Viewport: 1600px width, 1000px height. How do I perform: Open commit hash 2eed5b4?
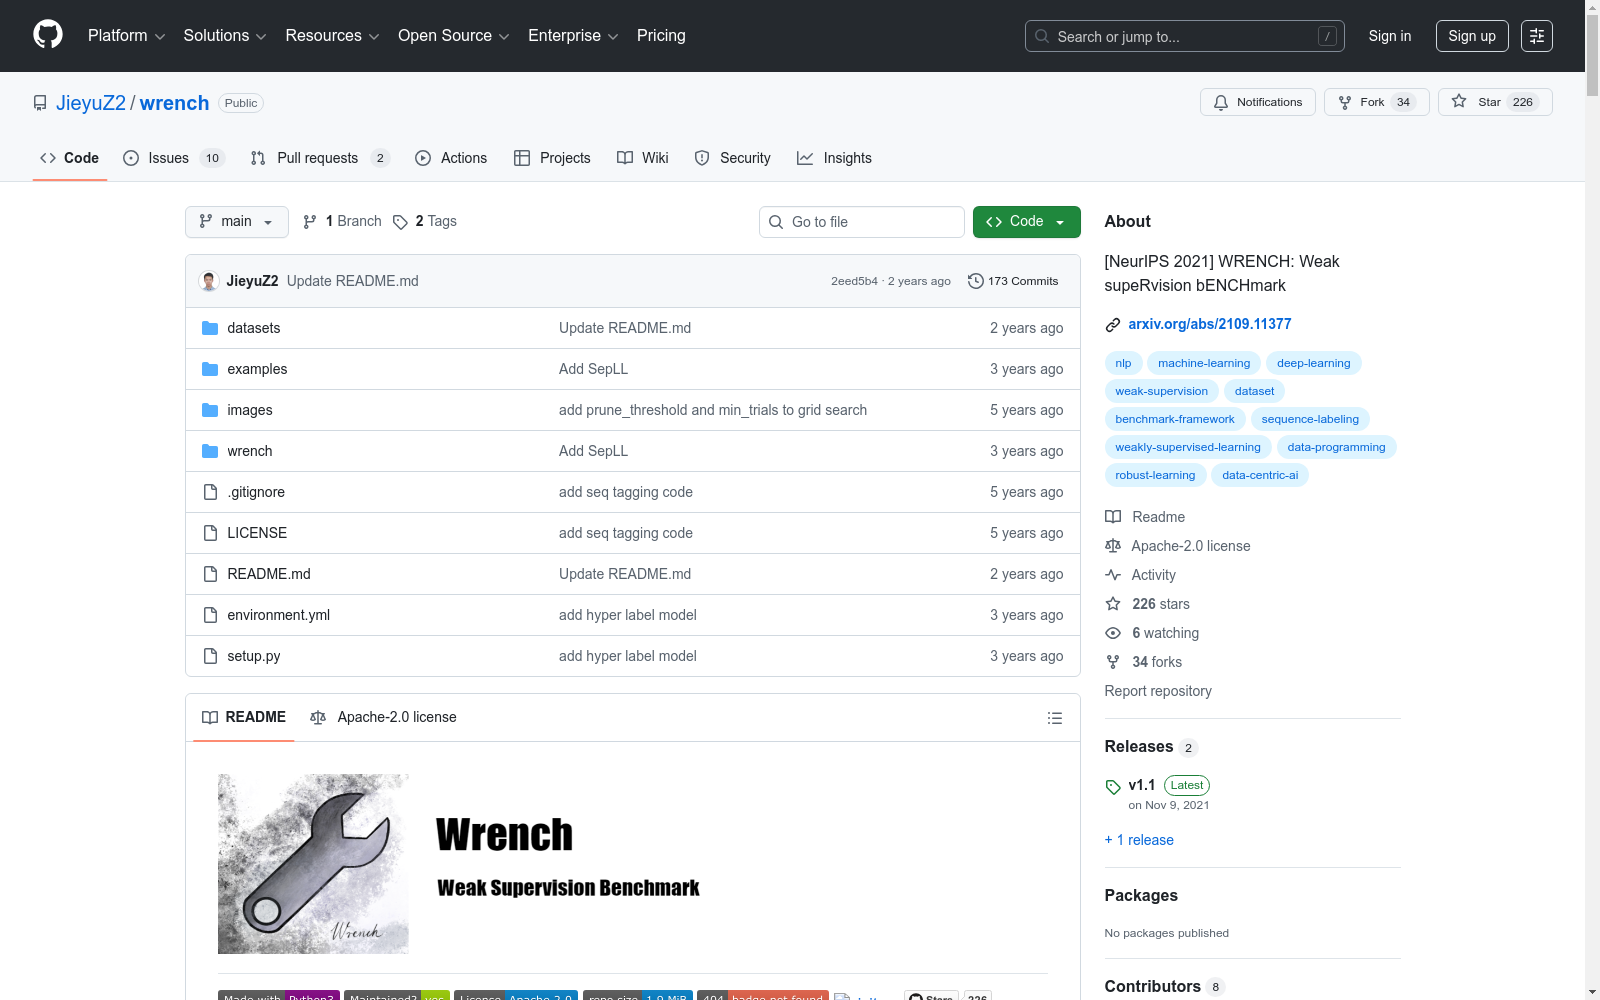854,281
